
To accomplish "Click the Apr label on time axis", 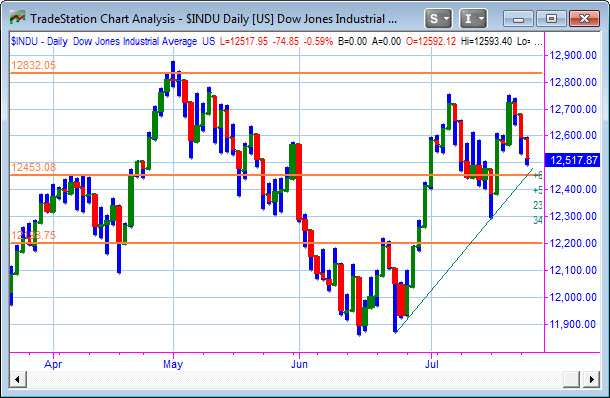I will 53,364.
